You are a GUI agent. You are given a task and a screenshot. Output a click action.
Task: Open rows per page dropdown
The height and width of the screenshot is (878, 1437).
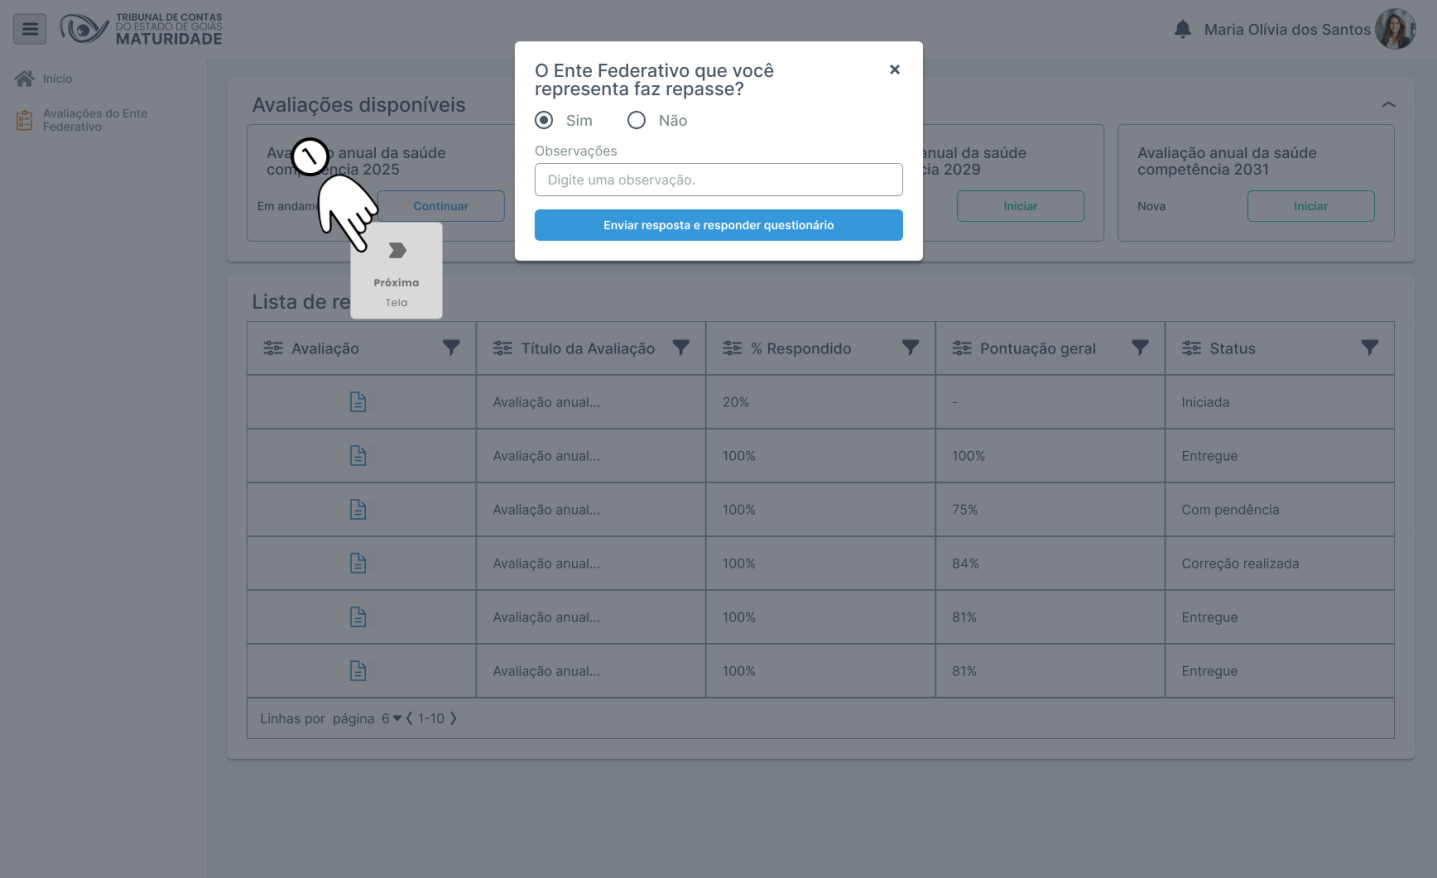[391, 719]
